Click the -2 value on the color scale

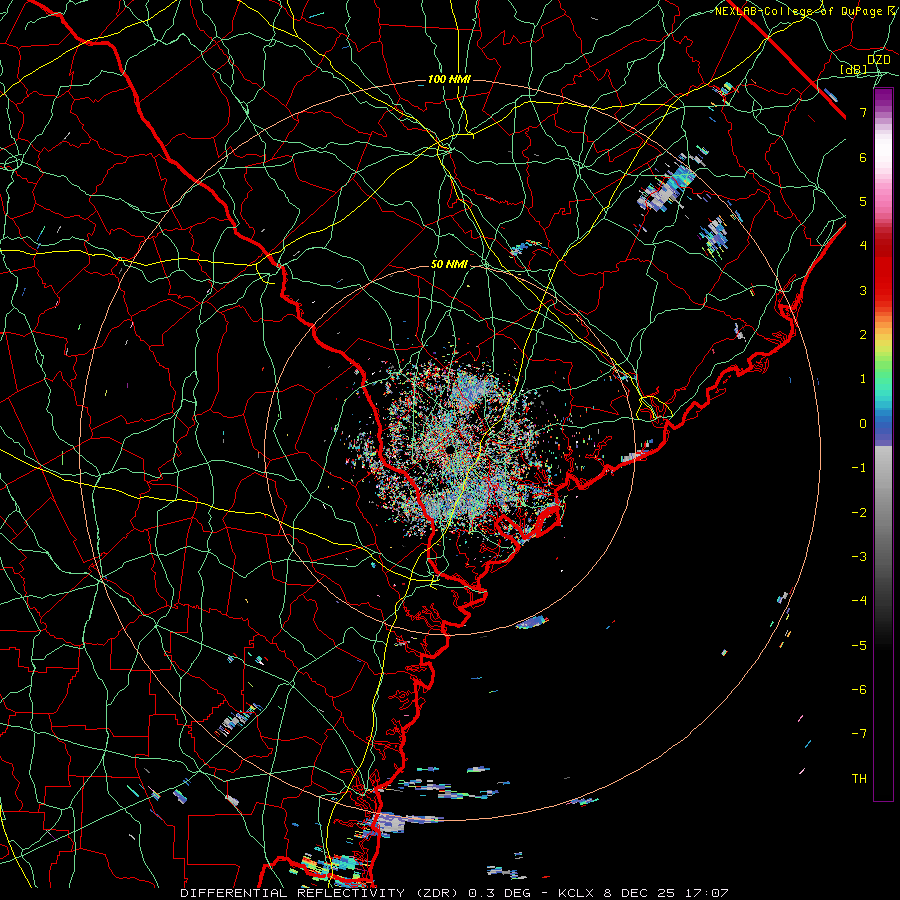(x=859, y=513)
